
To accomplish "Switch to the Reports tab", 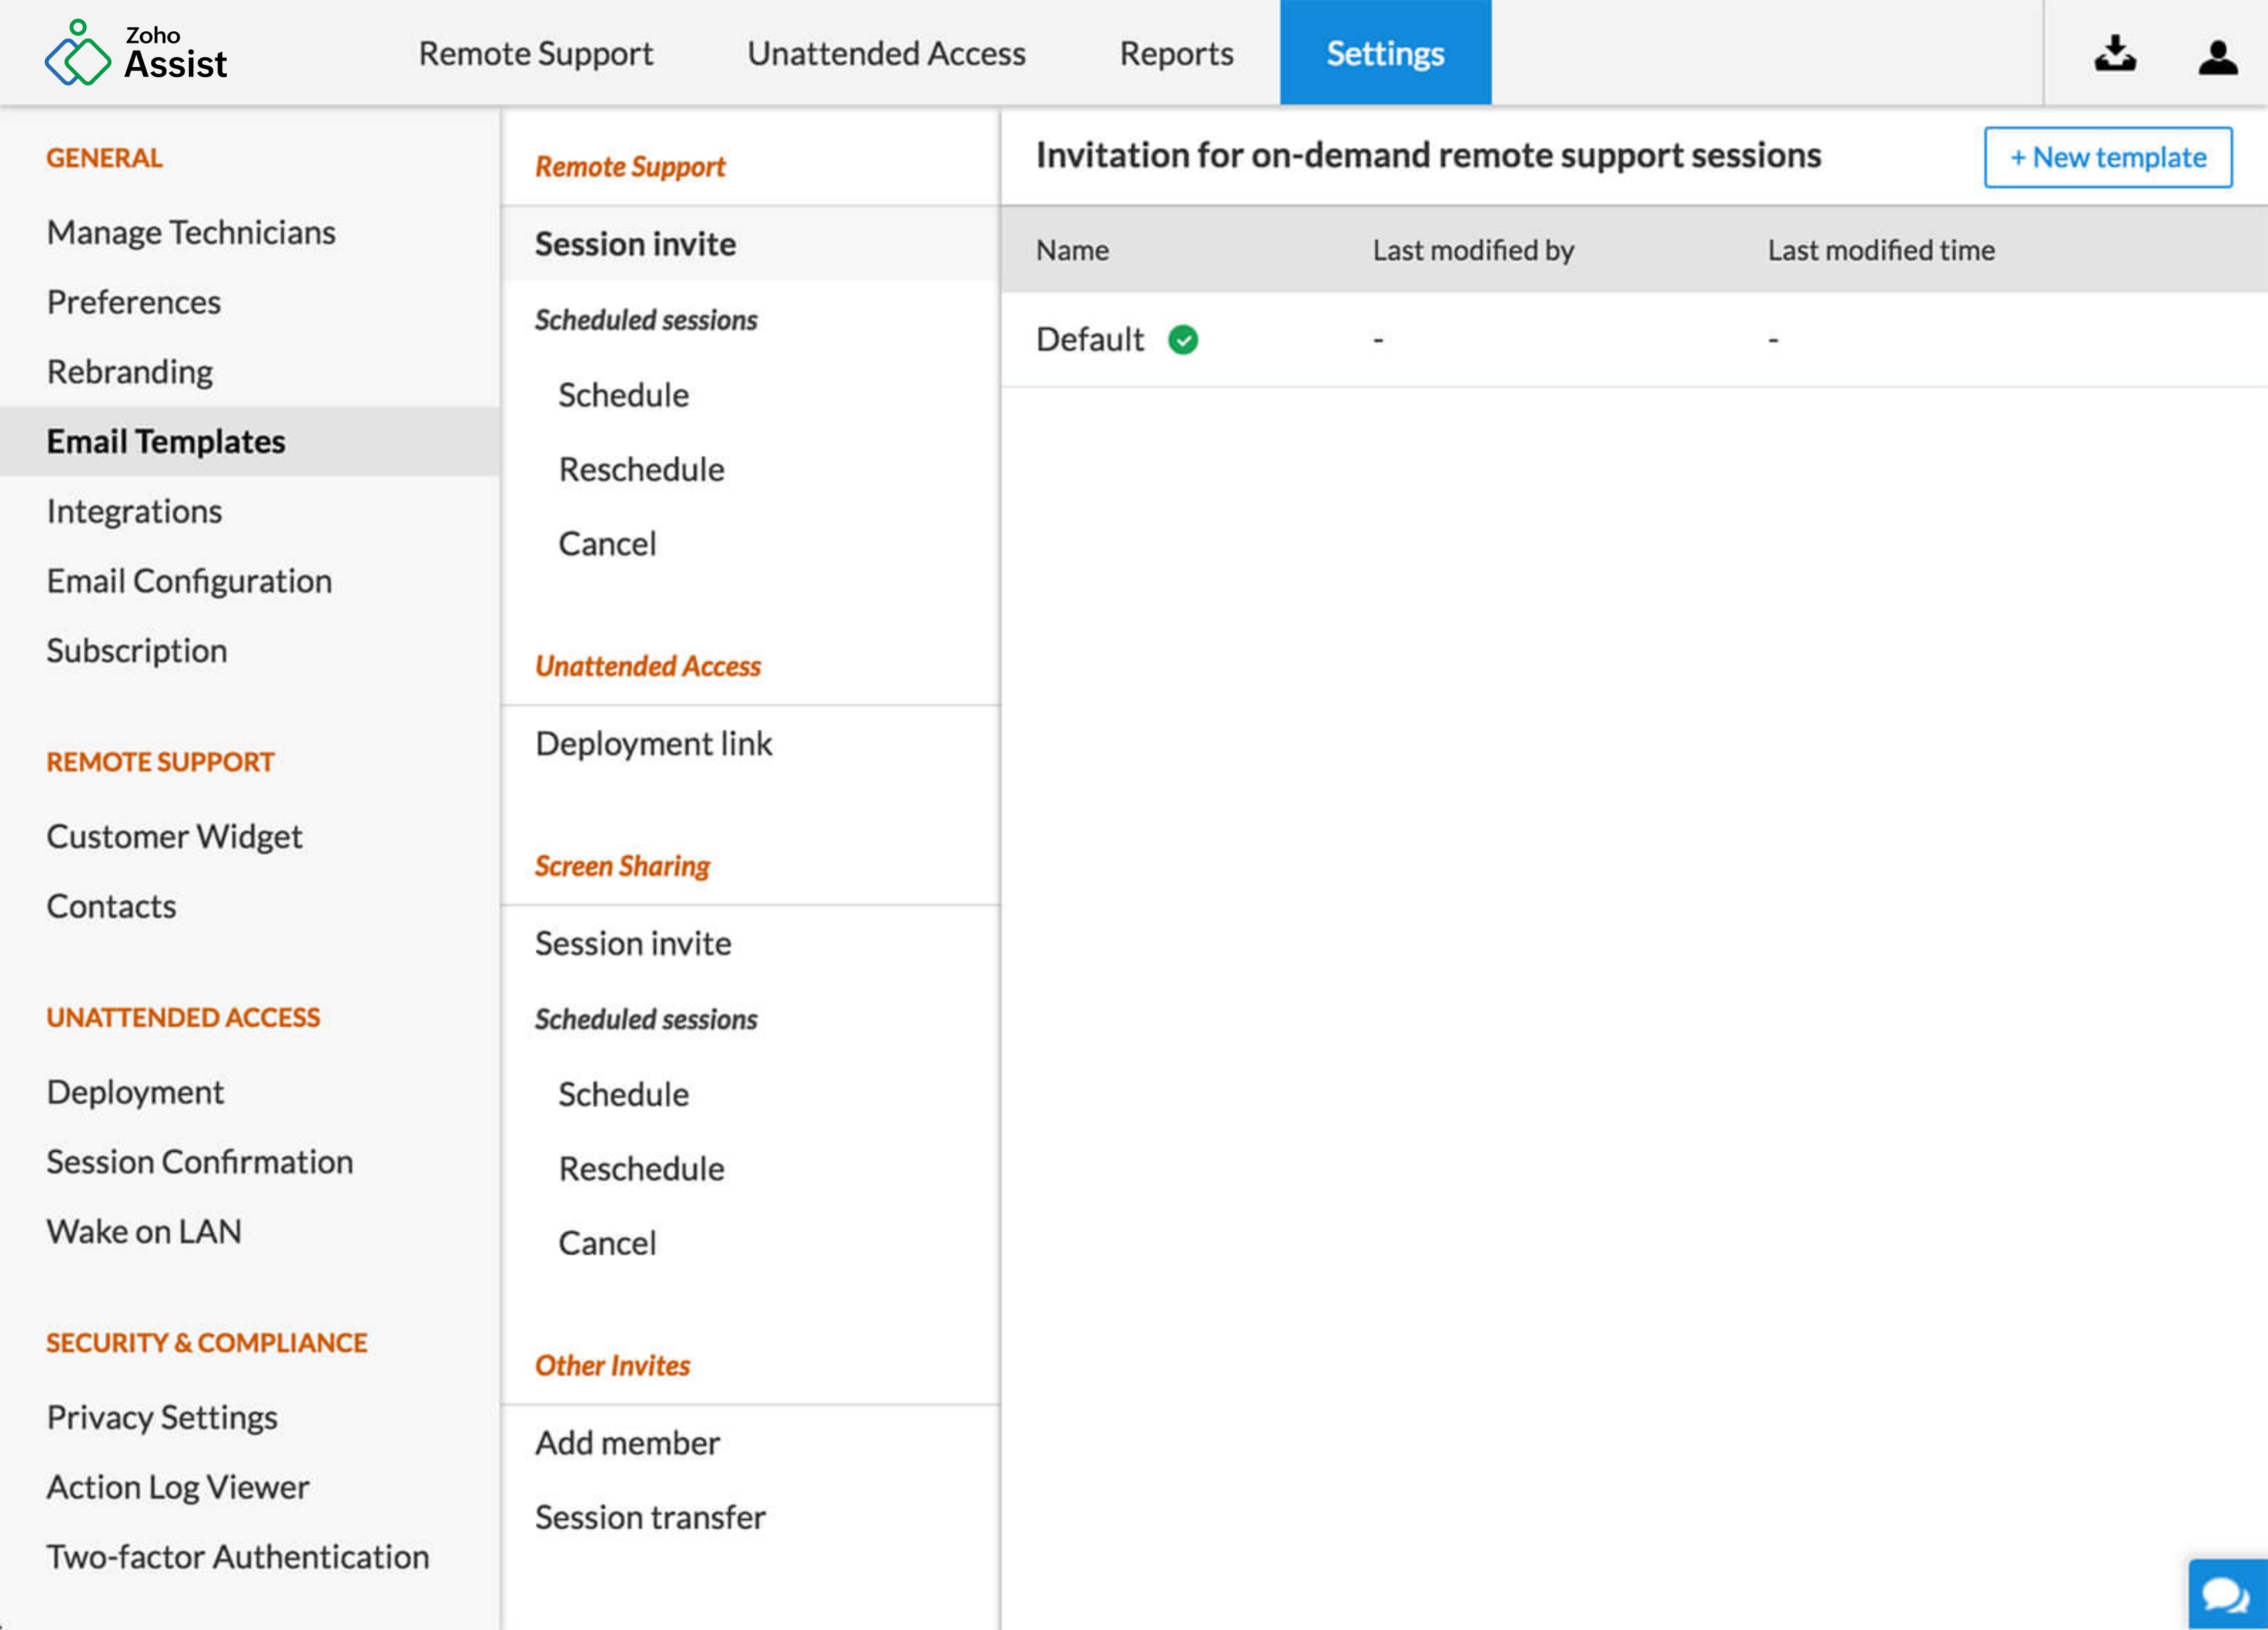I will (1175, 53).
